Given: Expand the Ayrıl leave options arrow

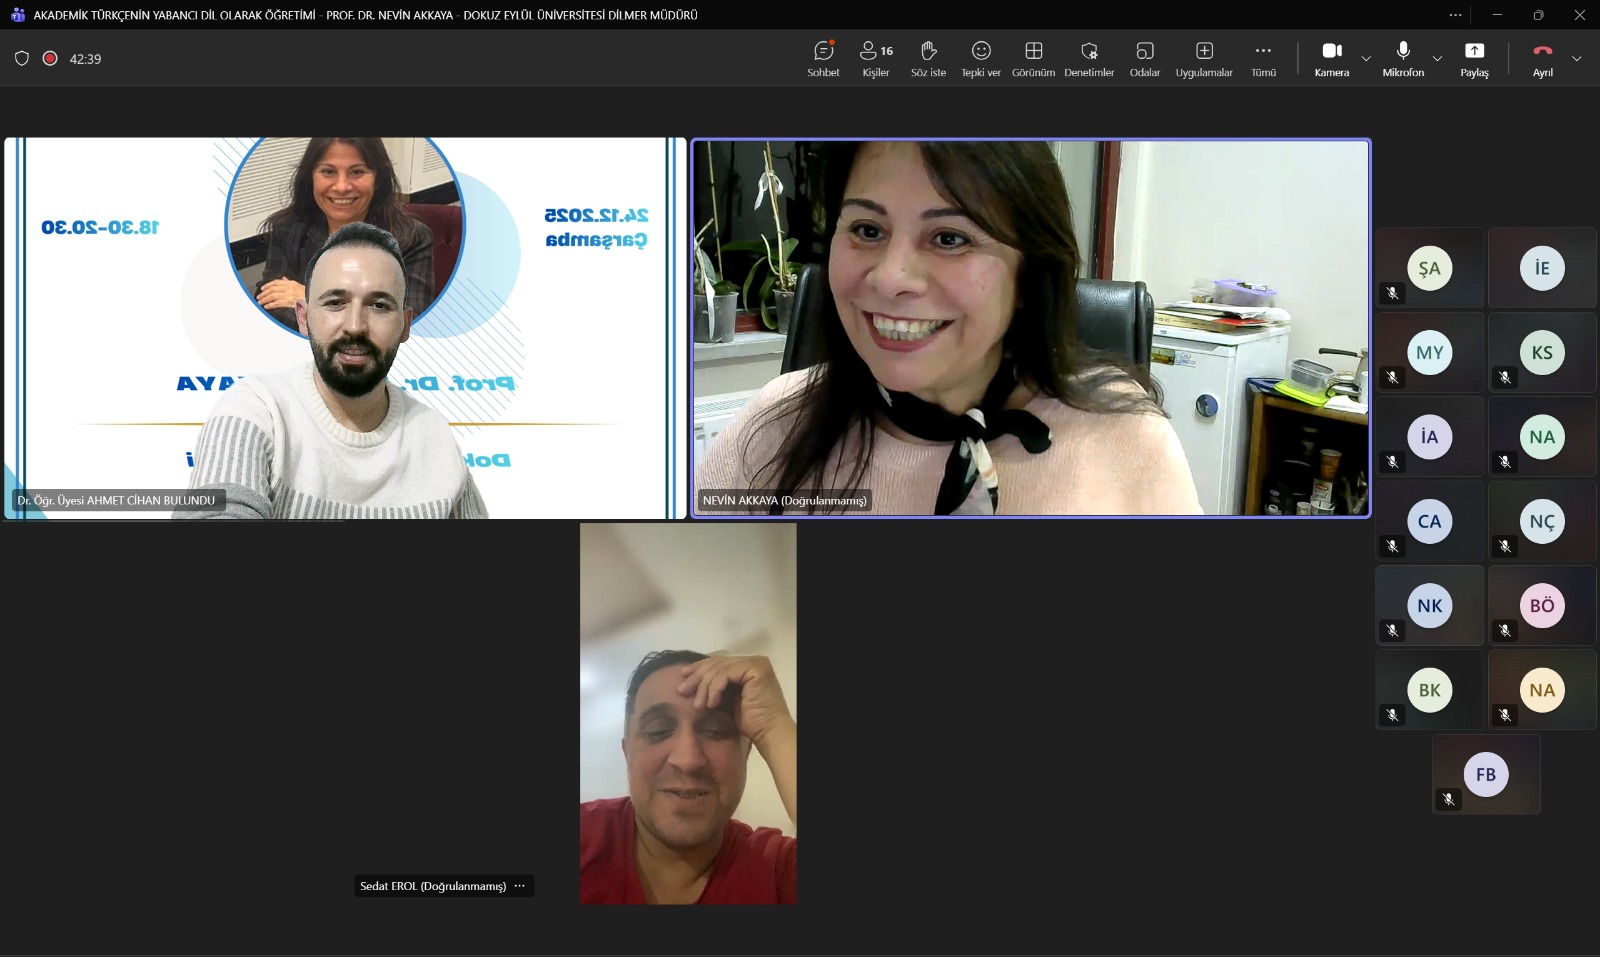Looking at the screenshot, I should tap(1577, 59).
